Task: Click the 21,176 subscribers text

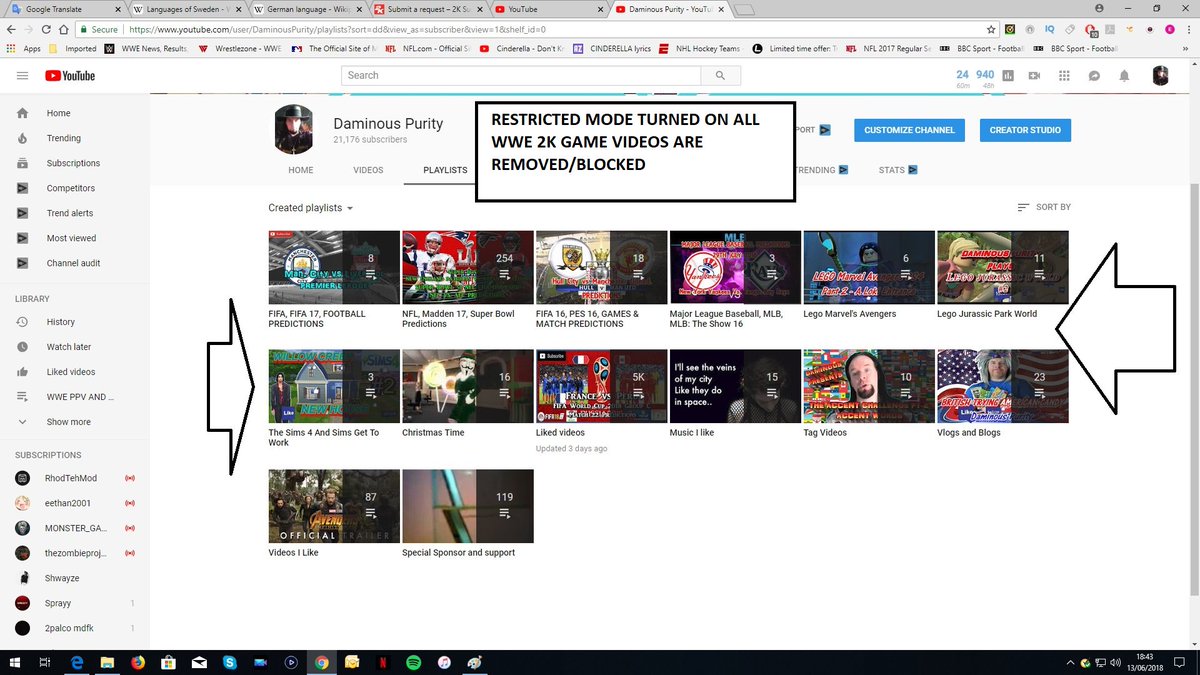Action: click(370, 140)
